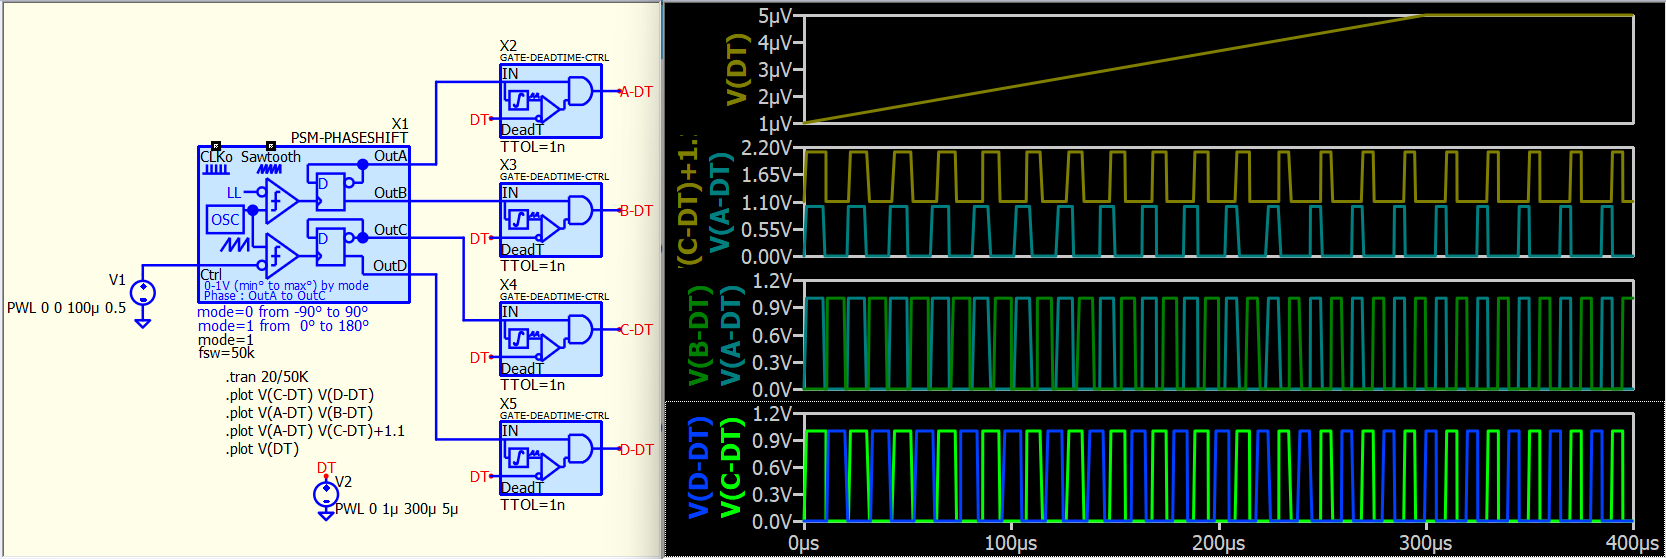Select the .tran 20/50K directive
Screen dimensions: 1666x559
pyautogui.click(x=267, y=377)
